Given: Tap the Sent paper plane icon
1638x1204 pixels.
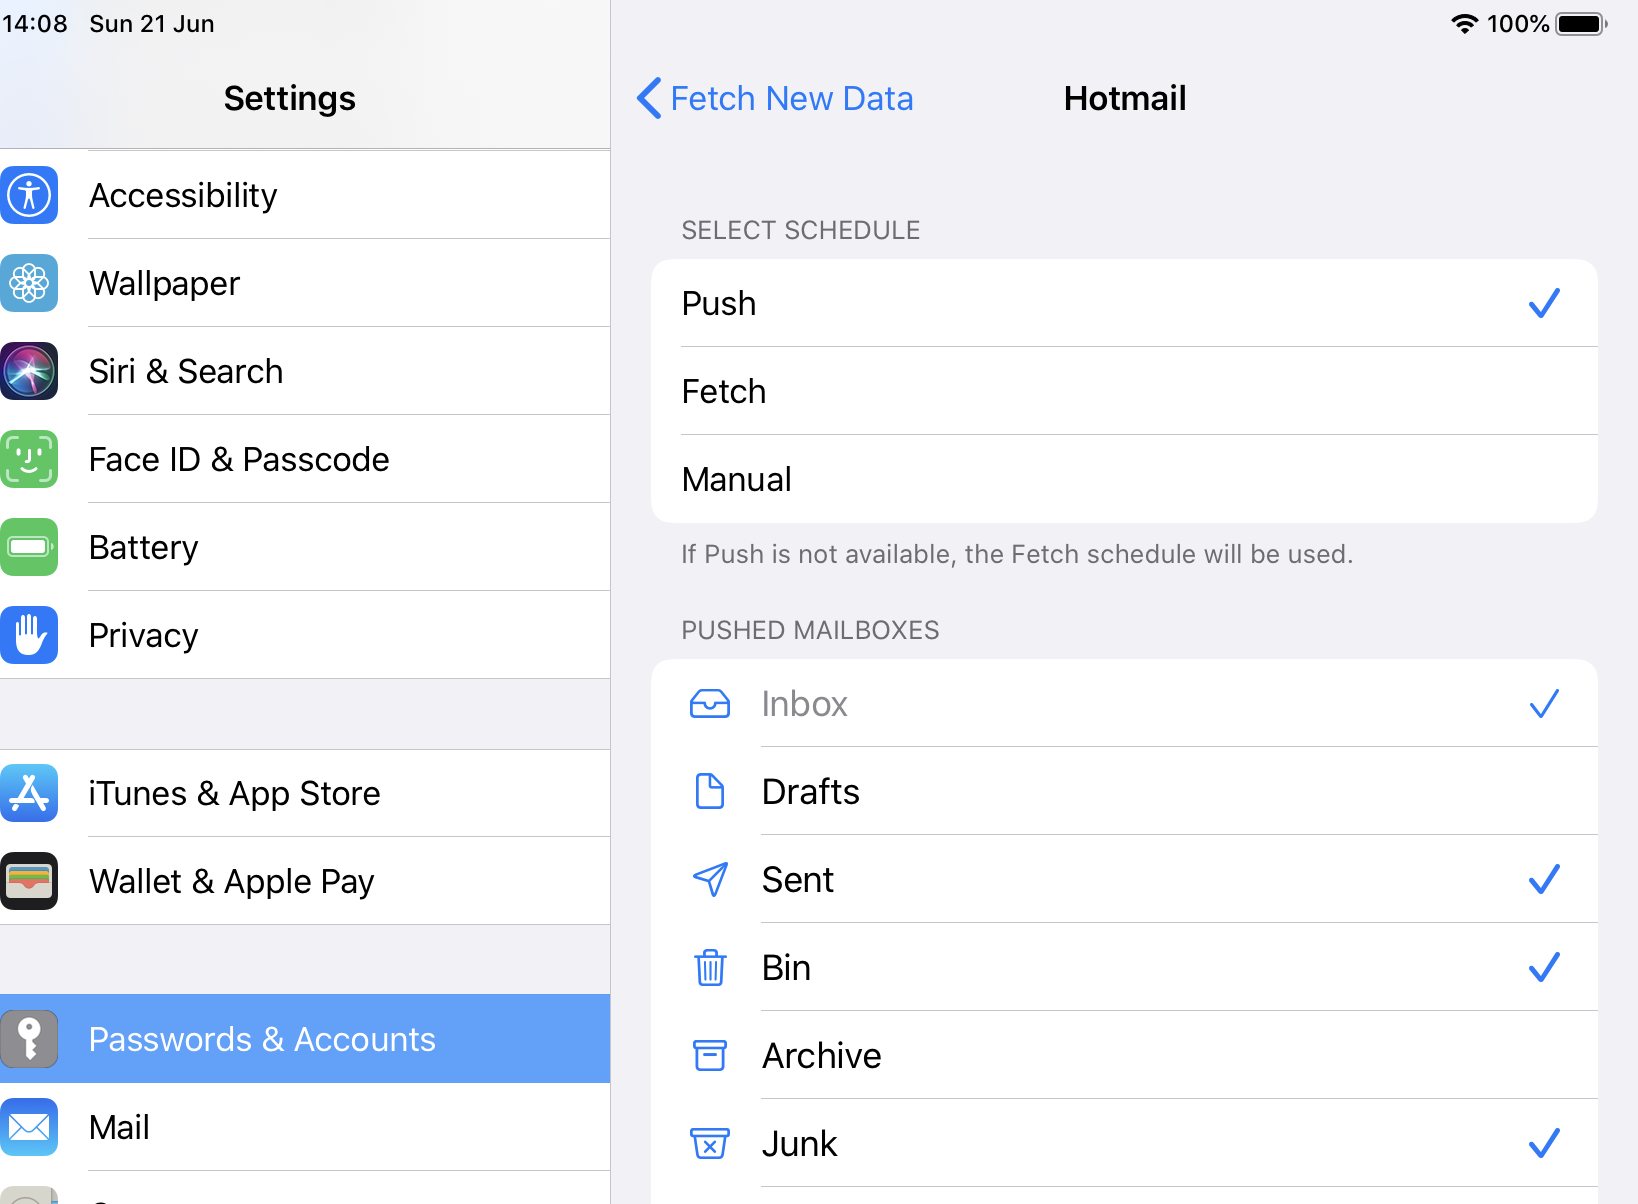Looking at the screenshot, I should (x=710, y=879).
